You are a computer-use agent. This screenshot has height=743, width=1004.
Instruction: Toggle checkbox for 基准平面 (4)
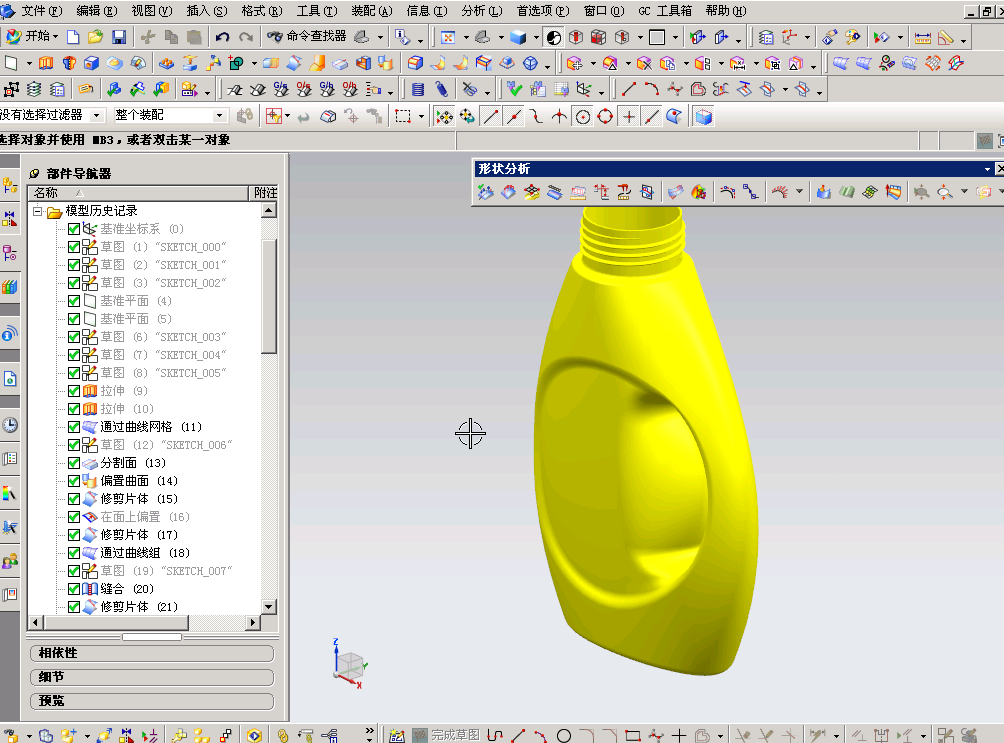tap(74, 300)
